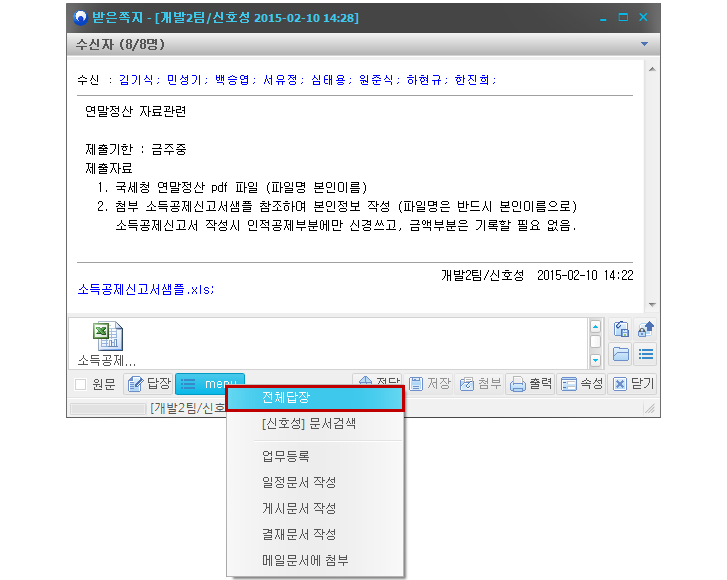This screenshot has width=727, height=580.
Task: Choose 결재문서 작성 menu entry
Action: [315, 534]
